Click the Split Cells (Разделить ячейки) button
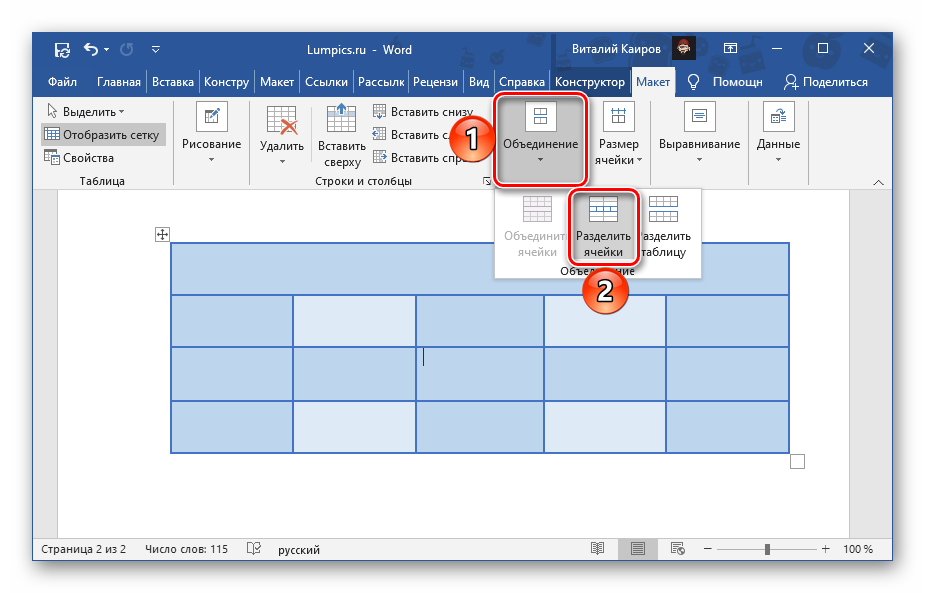Image resolution: width=925 pixels, height=593 pixels. tap(603, 227)
